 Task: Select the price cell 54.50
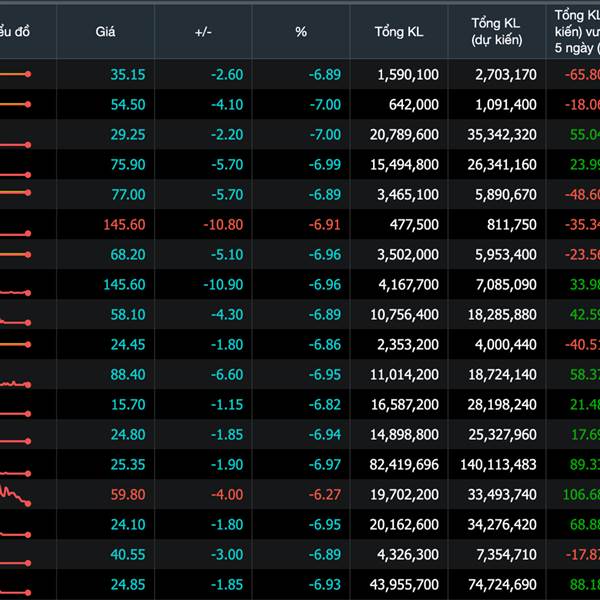pyautogui.click(x=128, y=105)
